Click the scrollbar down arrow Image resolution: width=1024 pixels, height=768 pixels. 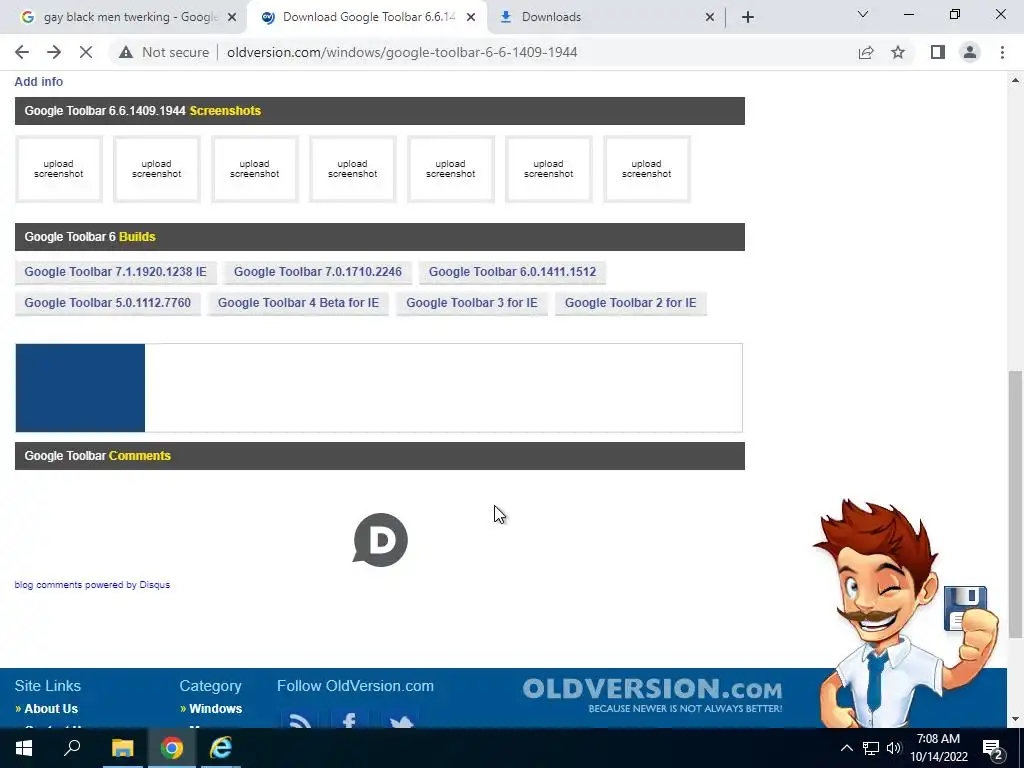click(1016, 720)
